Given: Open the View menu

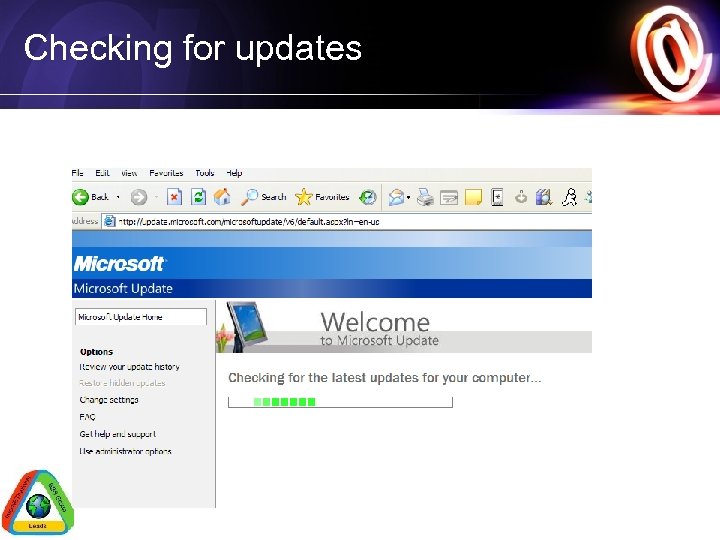Looking at the screenshot, I should coord(129,173).
